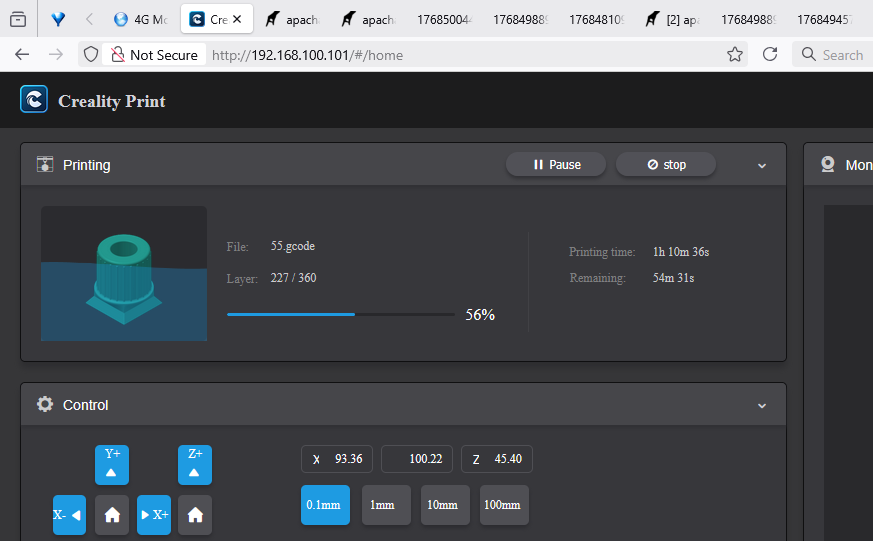Viewport: 873px width, 541px height.
Task: Collapse the Control panel
Action: coord(762,406)
